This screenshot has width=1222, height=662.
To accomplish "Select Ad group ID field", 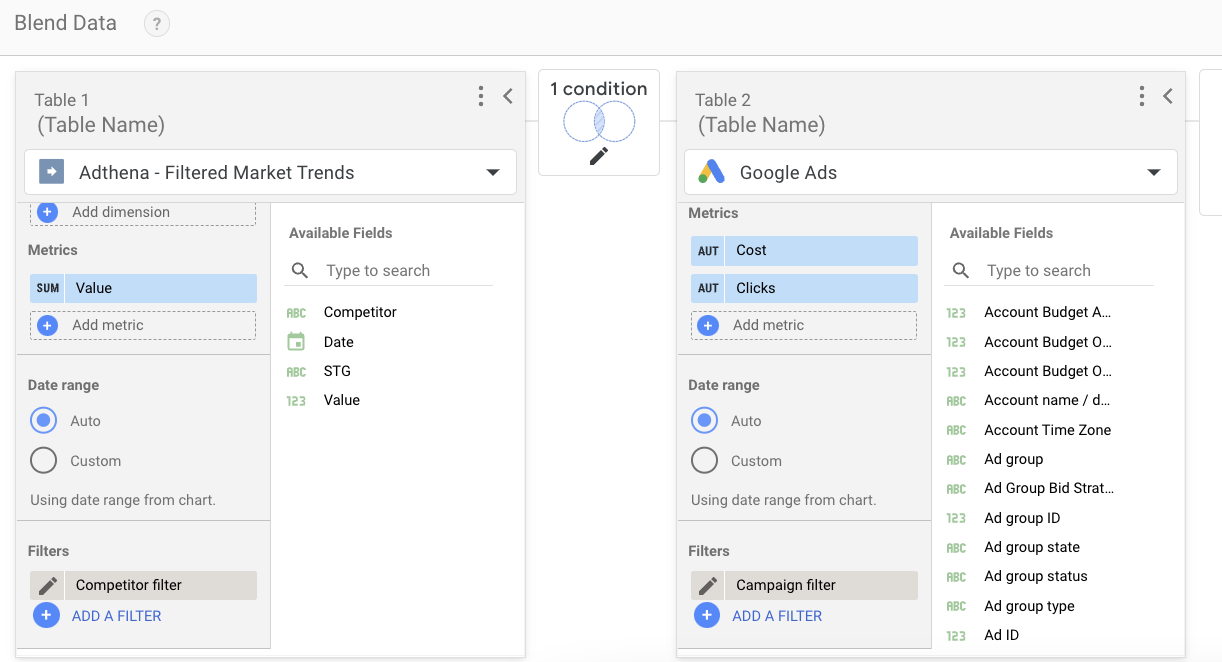I will point(1022,518).
